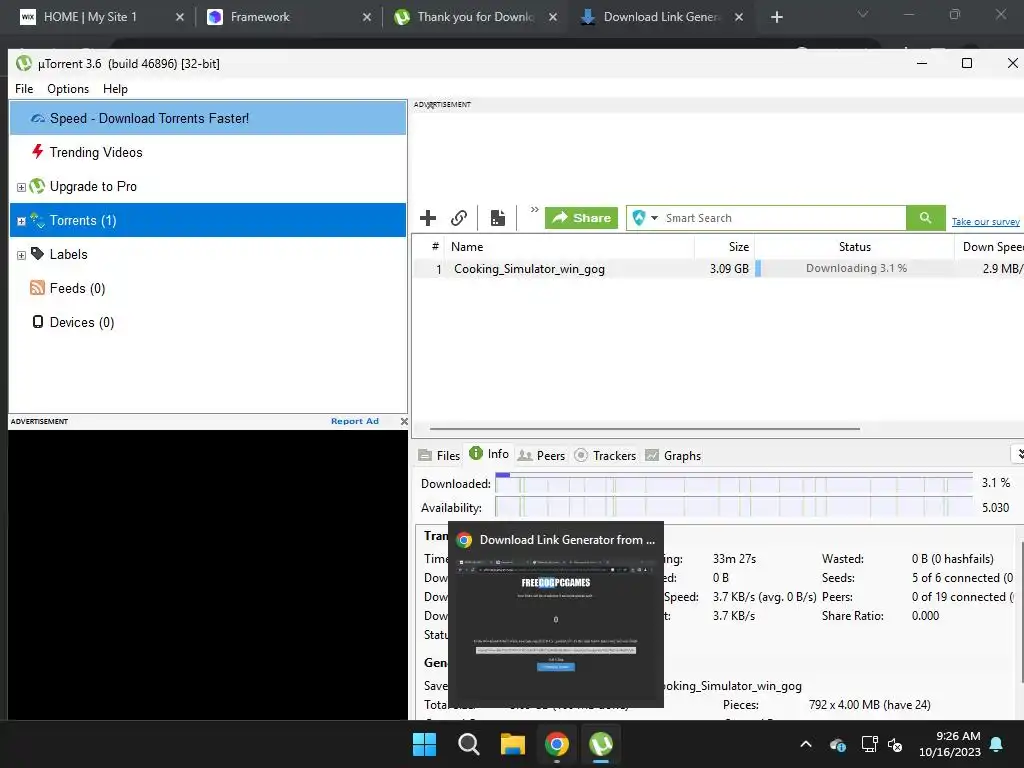Click the horizontal scrollbar under torrent list
Screen dimensions: 1024x768
(x=645, y=429)
